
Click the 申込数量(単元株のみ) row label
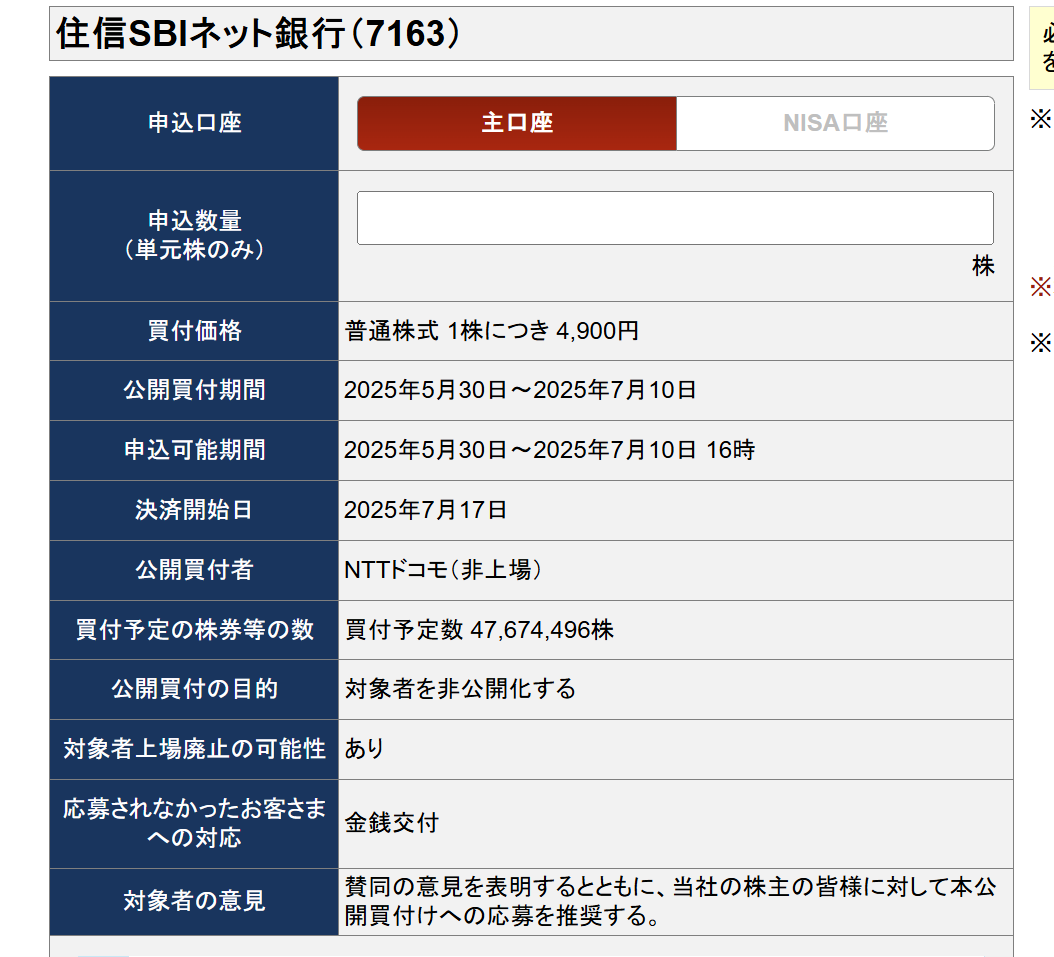click(x=194, y=235)
